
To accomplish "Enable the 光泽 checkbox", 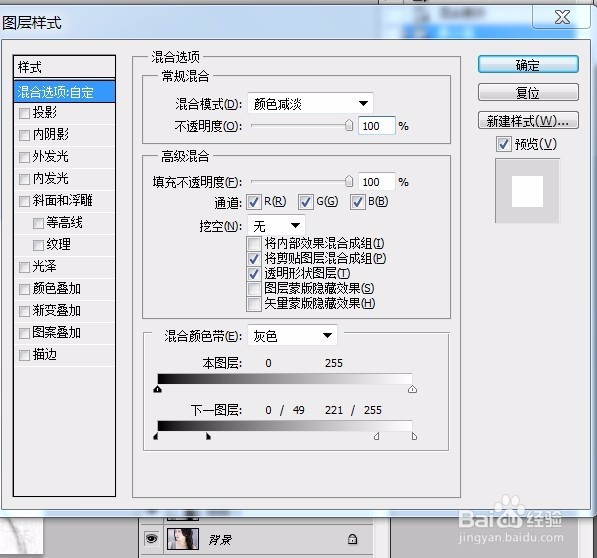I will 24,267.
